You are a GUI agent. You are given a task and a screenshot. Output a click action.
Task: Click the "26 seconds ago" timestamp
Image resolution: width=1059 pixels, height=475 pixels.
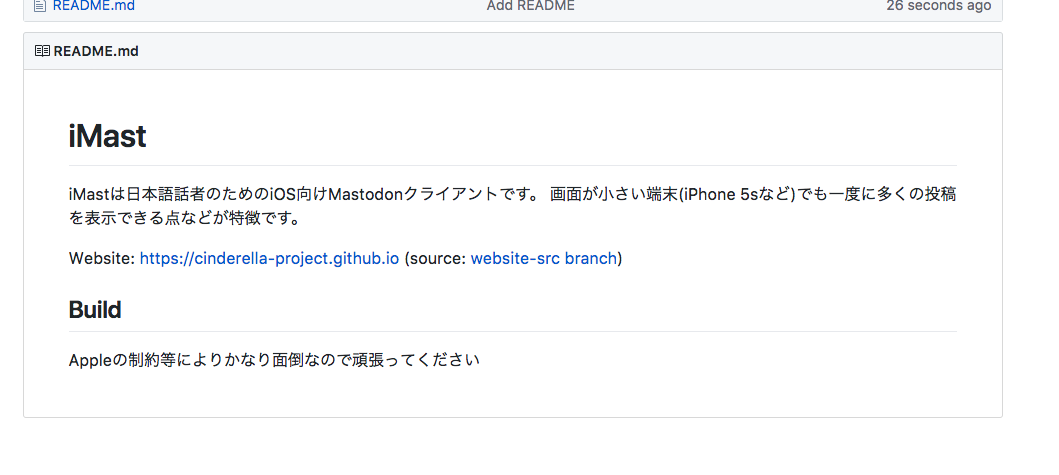tap(938, 6)
